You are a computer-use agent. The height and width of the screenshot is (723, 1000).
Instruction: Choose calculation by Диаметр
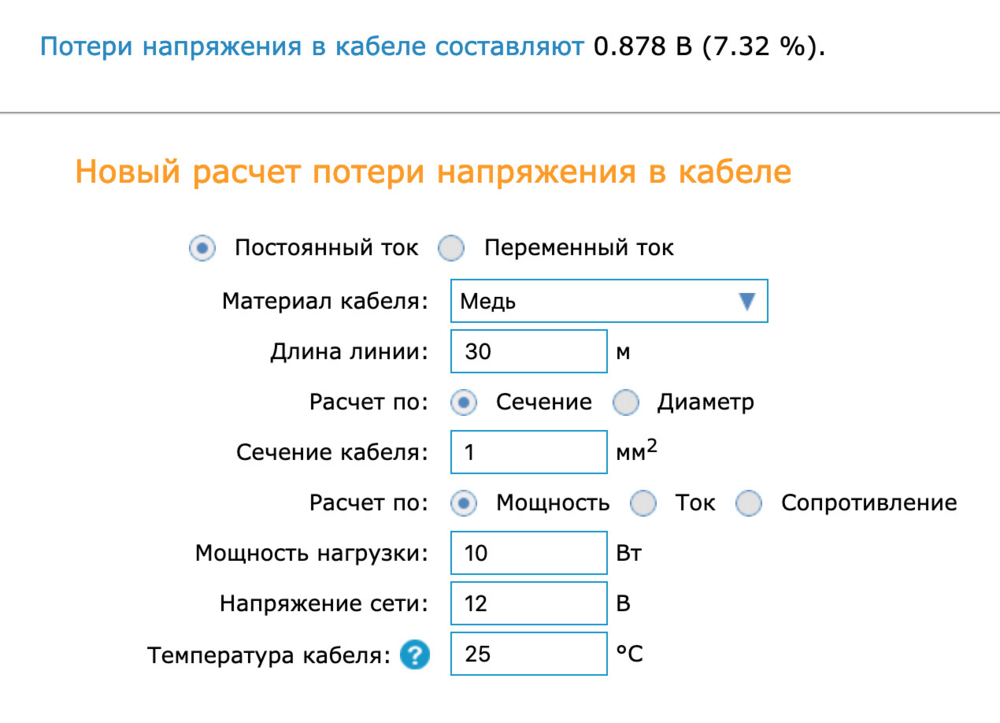click(x=626, y=402)
